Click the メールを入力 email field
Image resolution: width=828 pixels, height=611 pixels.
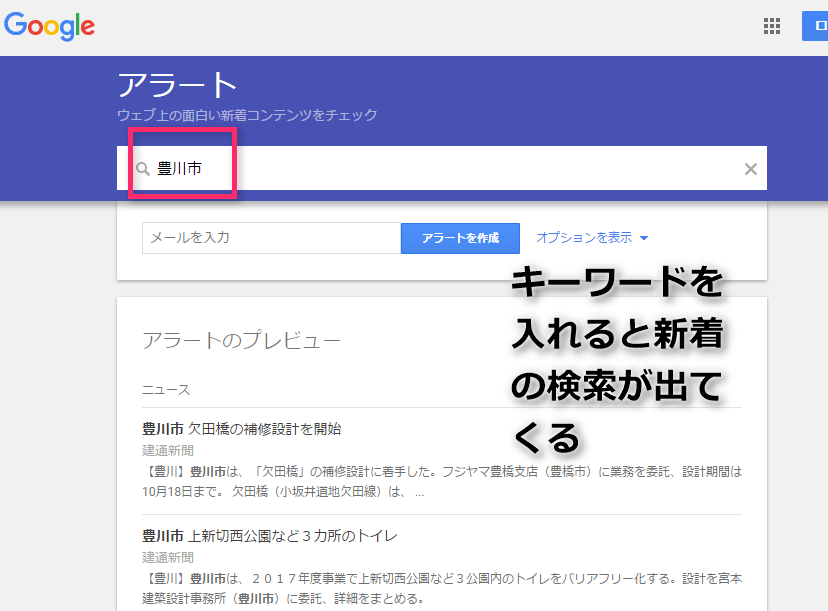[271, 238]
